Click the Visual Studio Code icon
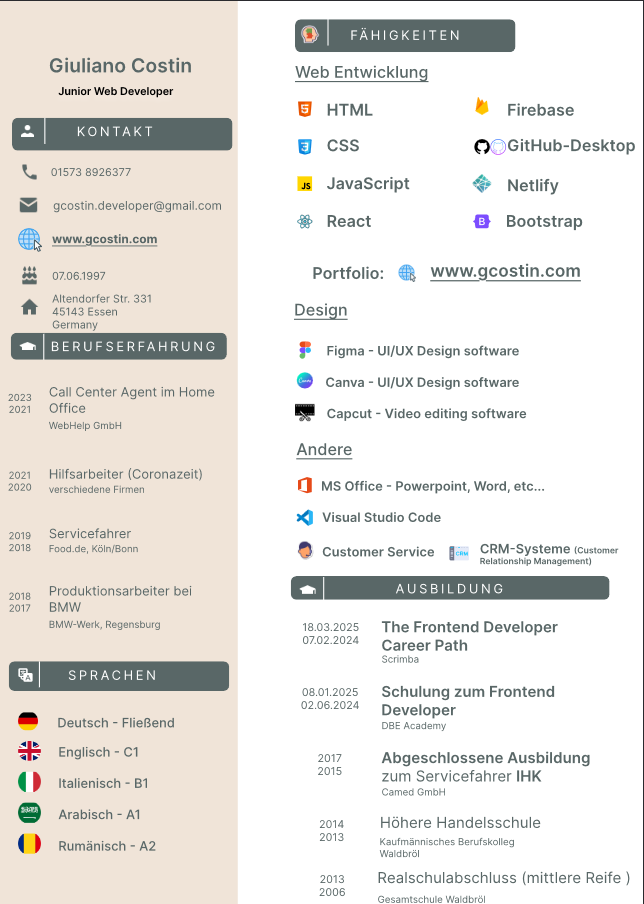 [x=305, y=517]
